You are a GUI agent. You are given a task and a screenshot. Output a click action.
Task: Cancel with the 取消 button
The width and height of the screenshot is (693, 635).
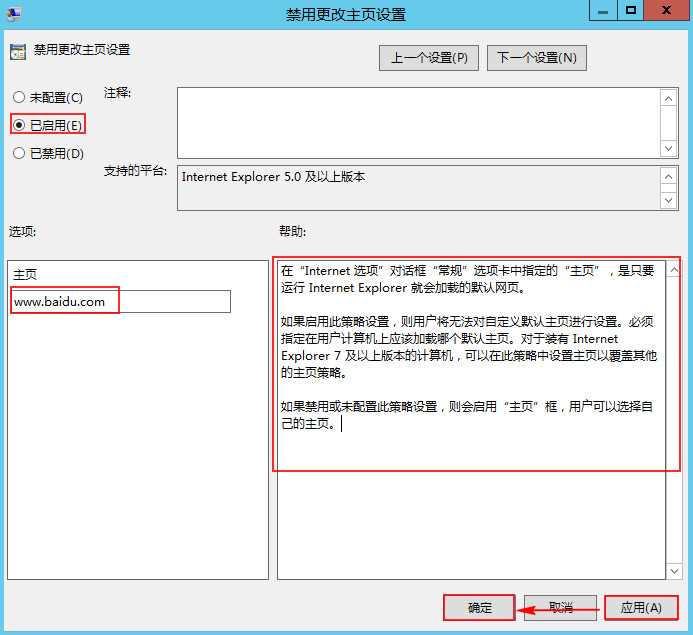click(x=560, y=608)
